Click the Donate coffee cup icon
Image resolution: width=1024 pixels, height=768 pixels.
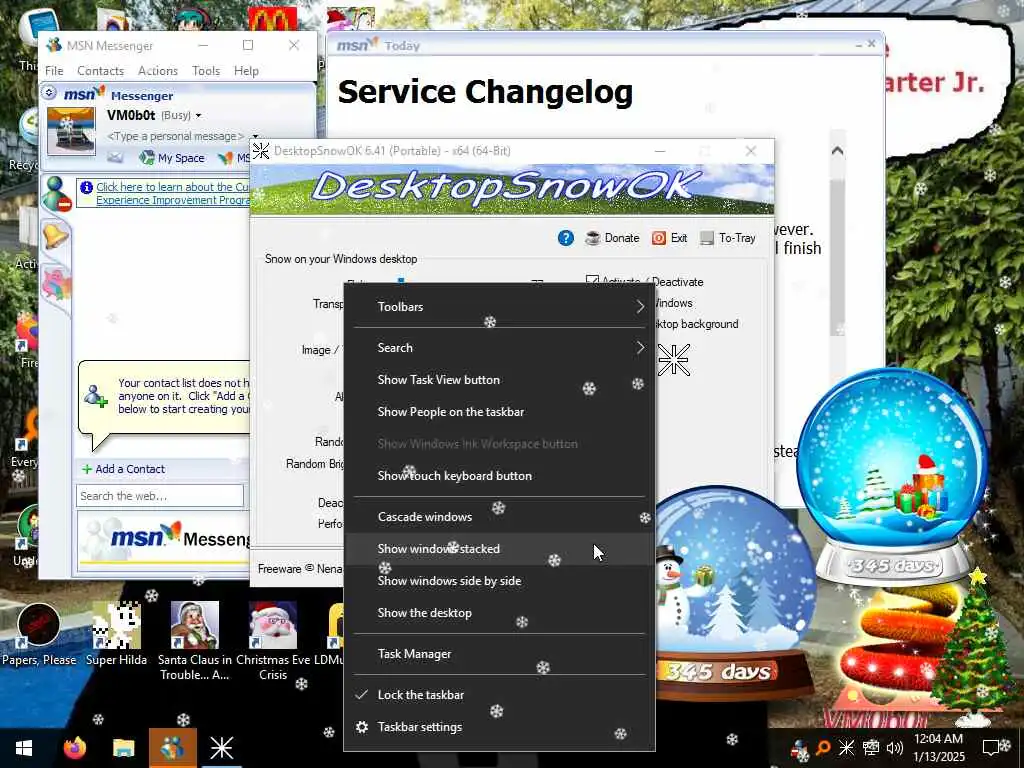pos(592,238)
